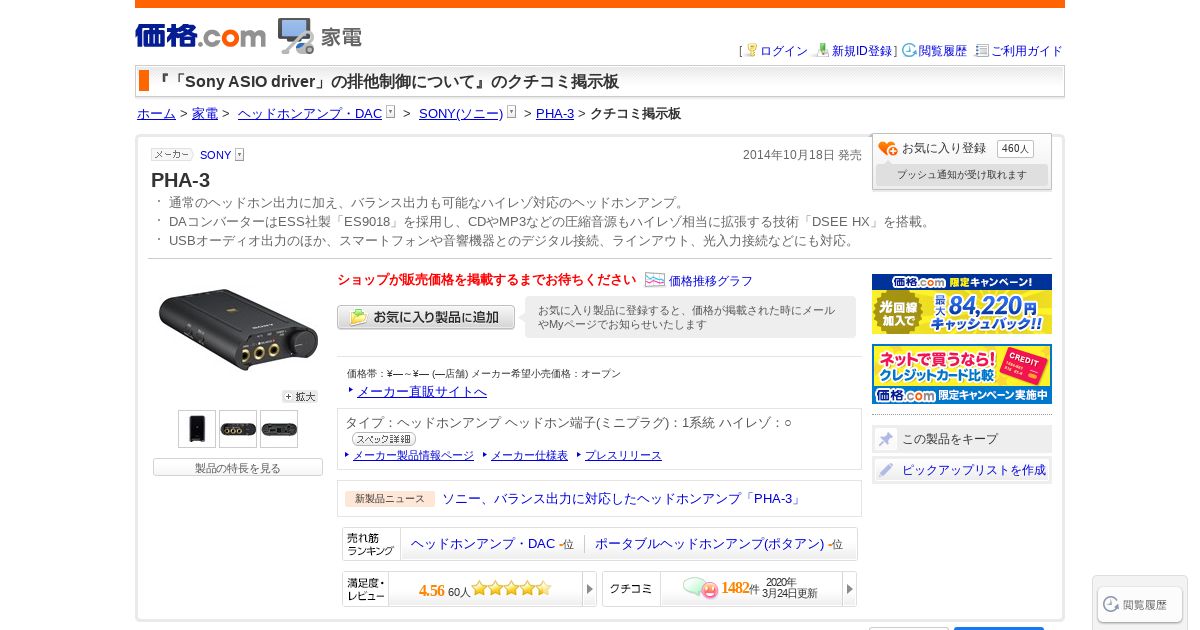Screen dimensions: 1200x630
Task: Click the price trend graph icon
Action: pyautogui.click(x=655, y=280)
